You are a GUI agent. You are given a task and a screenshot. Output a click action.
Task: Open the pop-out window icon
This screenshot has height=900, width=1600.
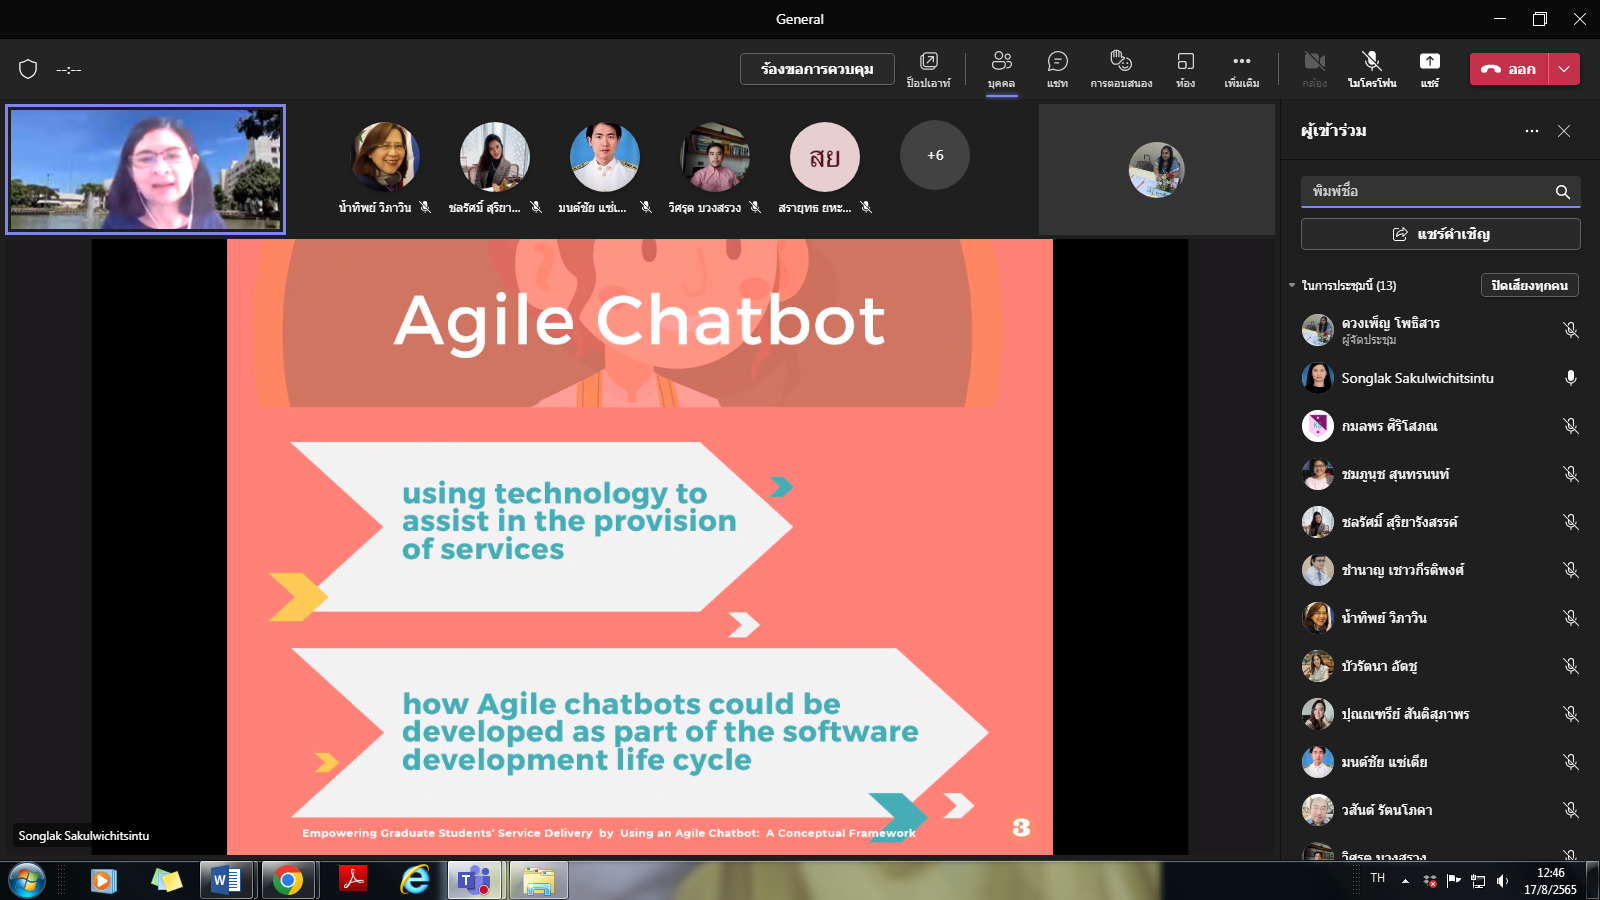(928, 69)
